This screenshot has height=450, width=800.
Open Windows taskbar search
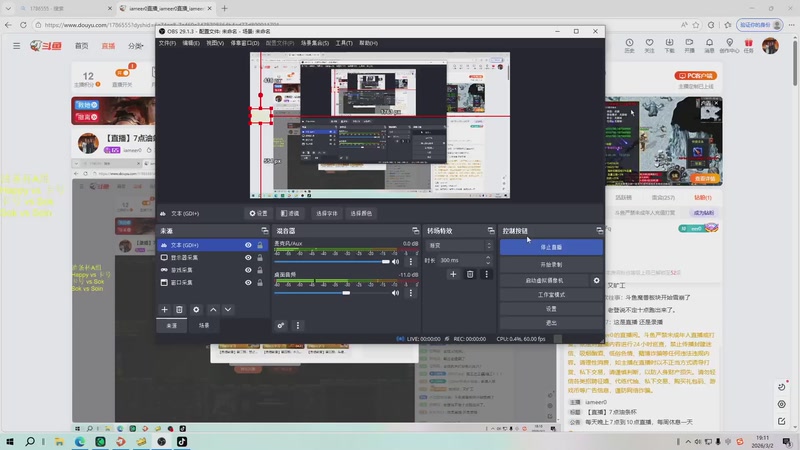pos(30,441)
